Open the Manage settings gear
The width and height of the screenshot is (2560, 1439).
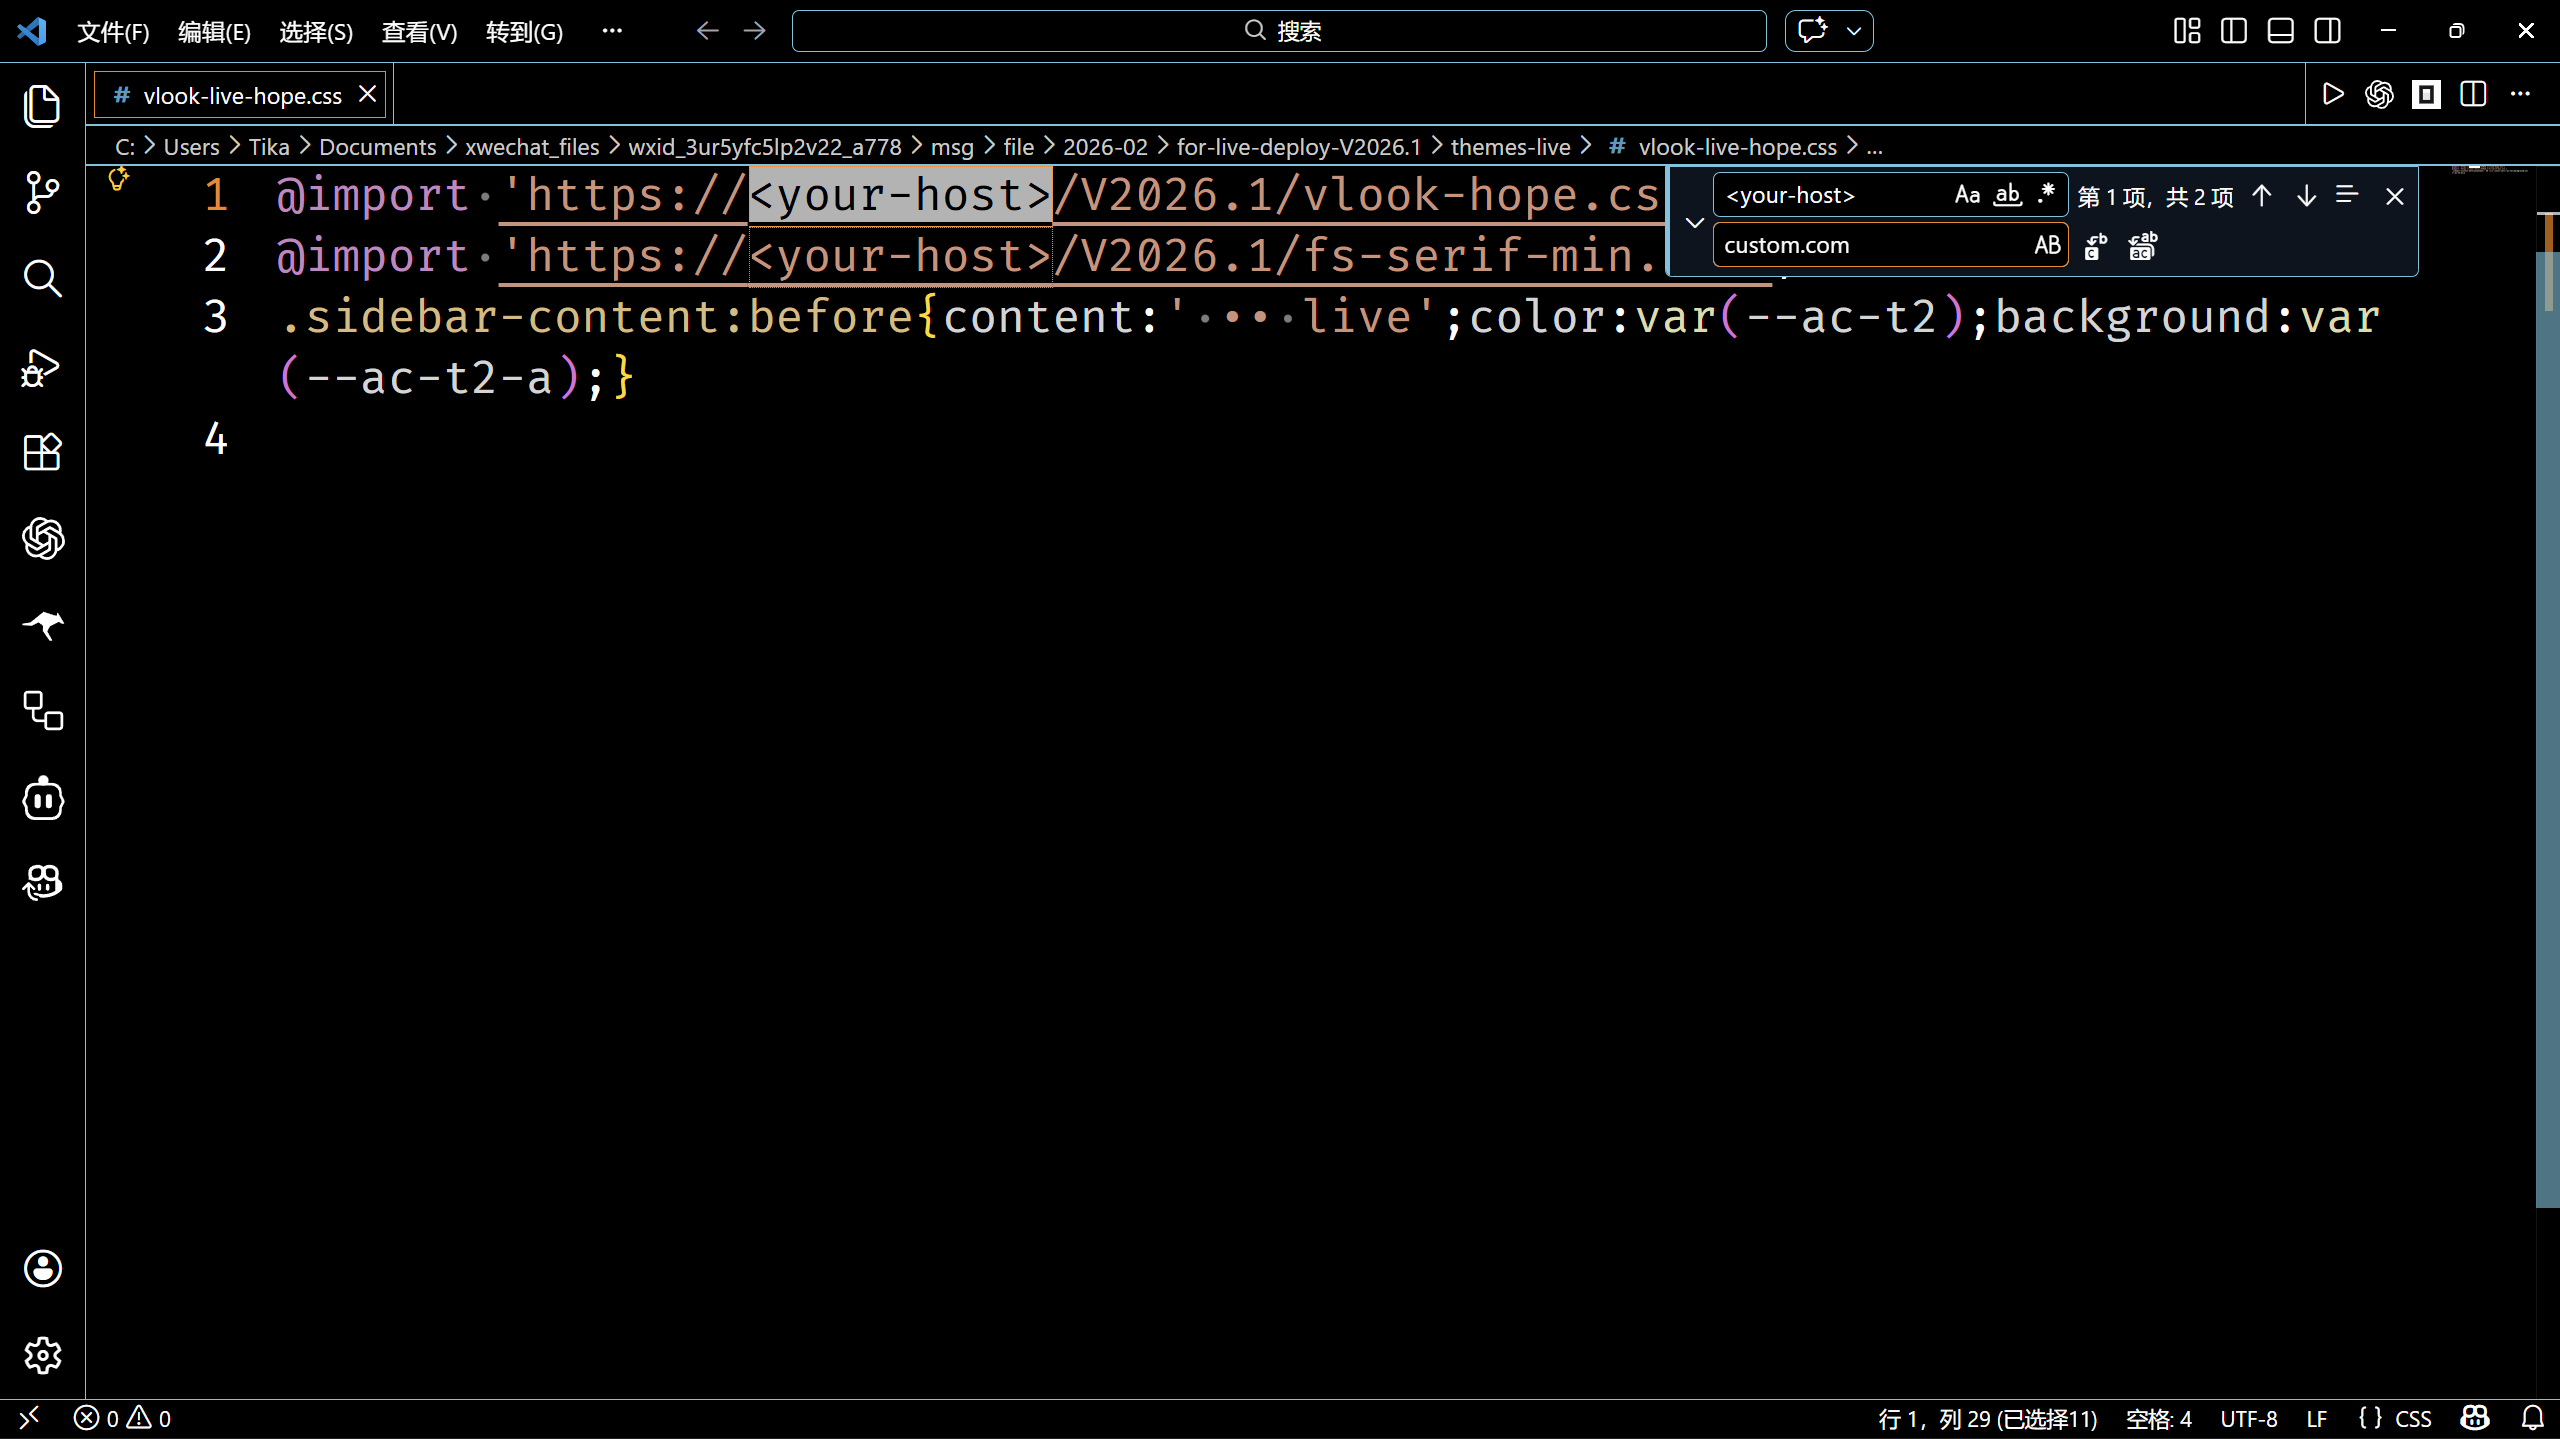click(x=42, y=1355)
